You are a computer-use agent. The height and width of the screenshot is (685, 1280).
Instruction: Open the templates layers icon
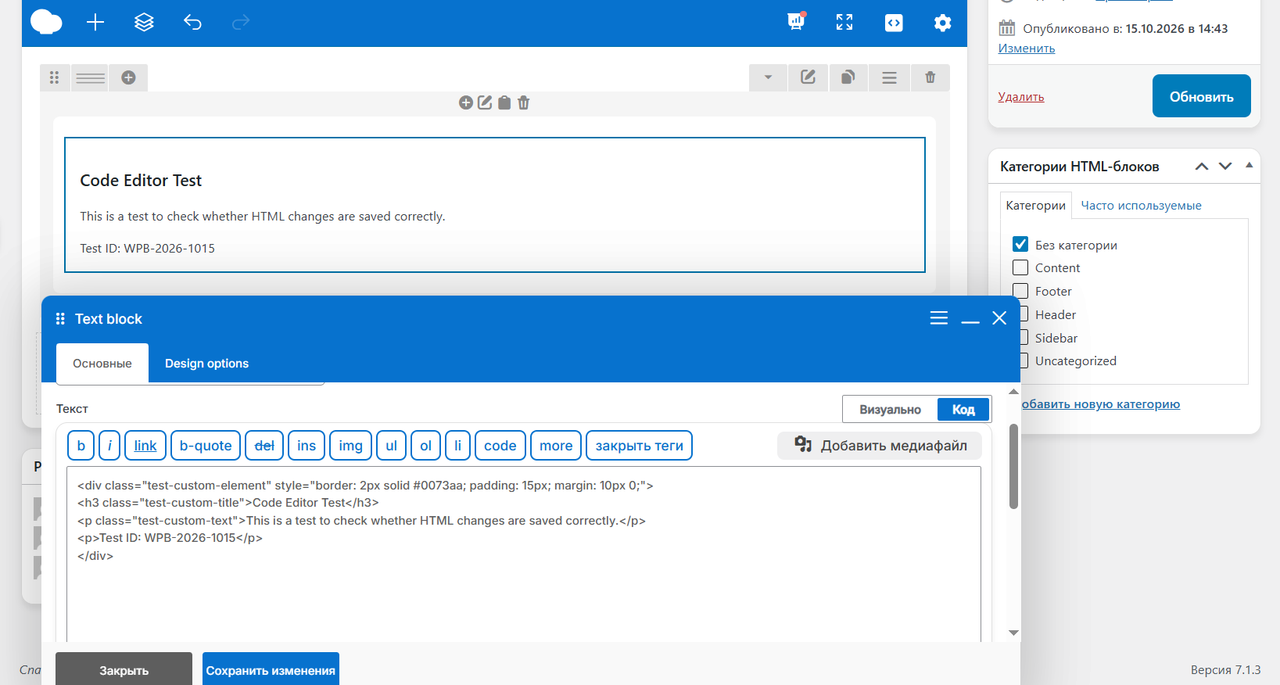coord(144,22)
